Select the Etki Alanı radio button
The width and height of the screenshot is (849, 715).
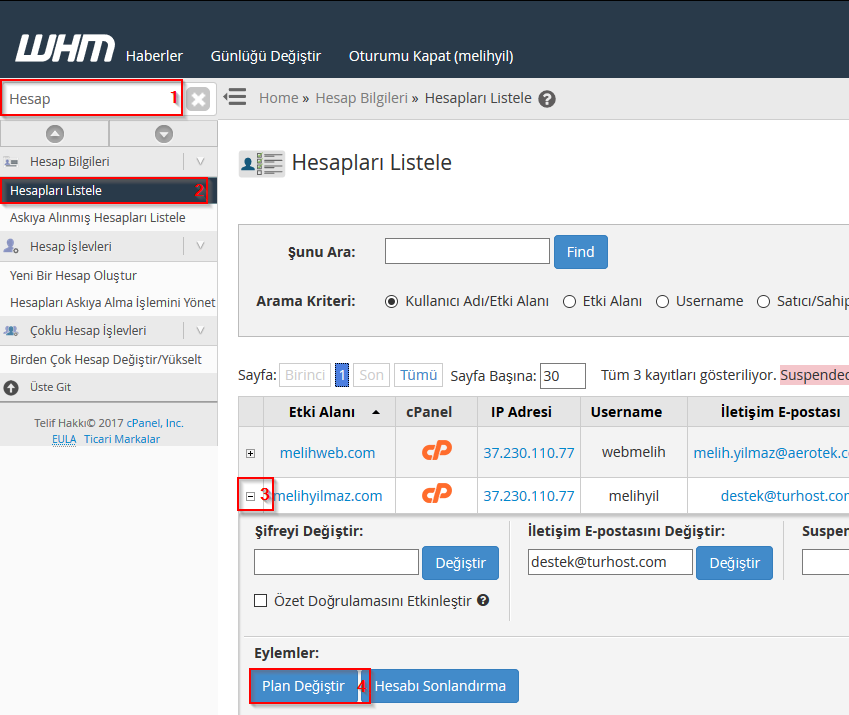[x=569, y=301]
